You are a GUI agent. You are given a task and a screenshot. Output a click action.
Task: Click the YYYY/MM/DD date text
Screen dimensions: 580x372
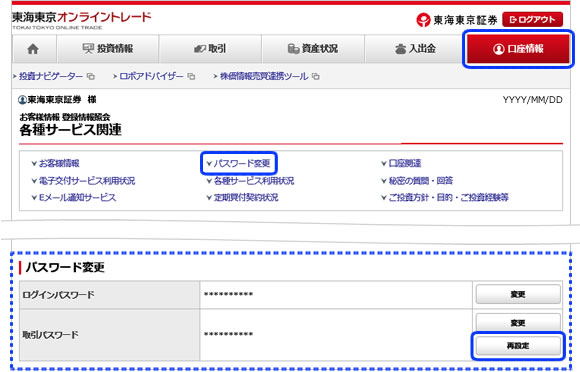[532, 100]
